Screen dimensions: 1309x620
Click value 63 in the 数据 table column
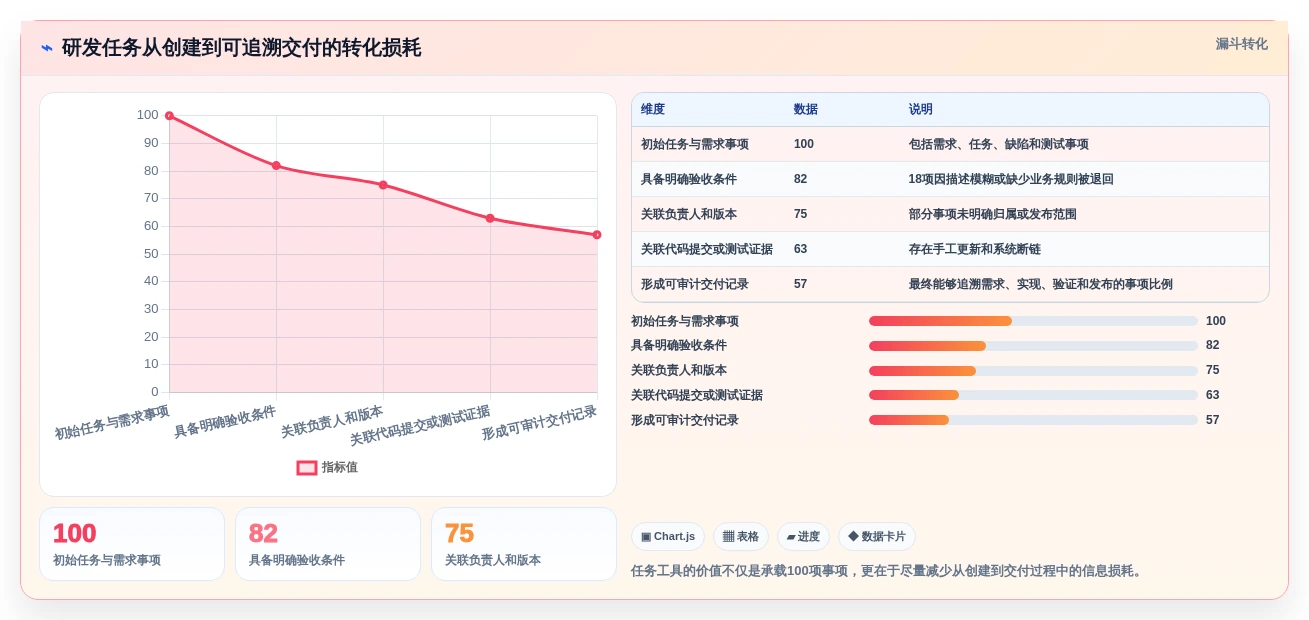pos(801,249)
